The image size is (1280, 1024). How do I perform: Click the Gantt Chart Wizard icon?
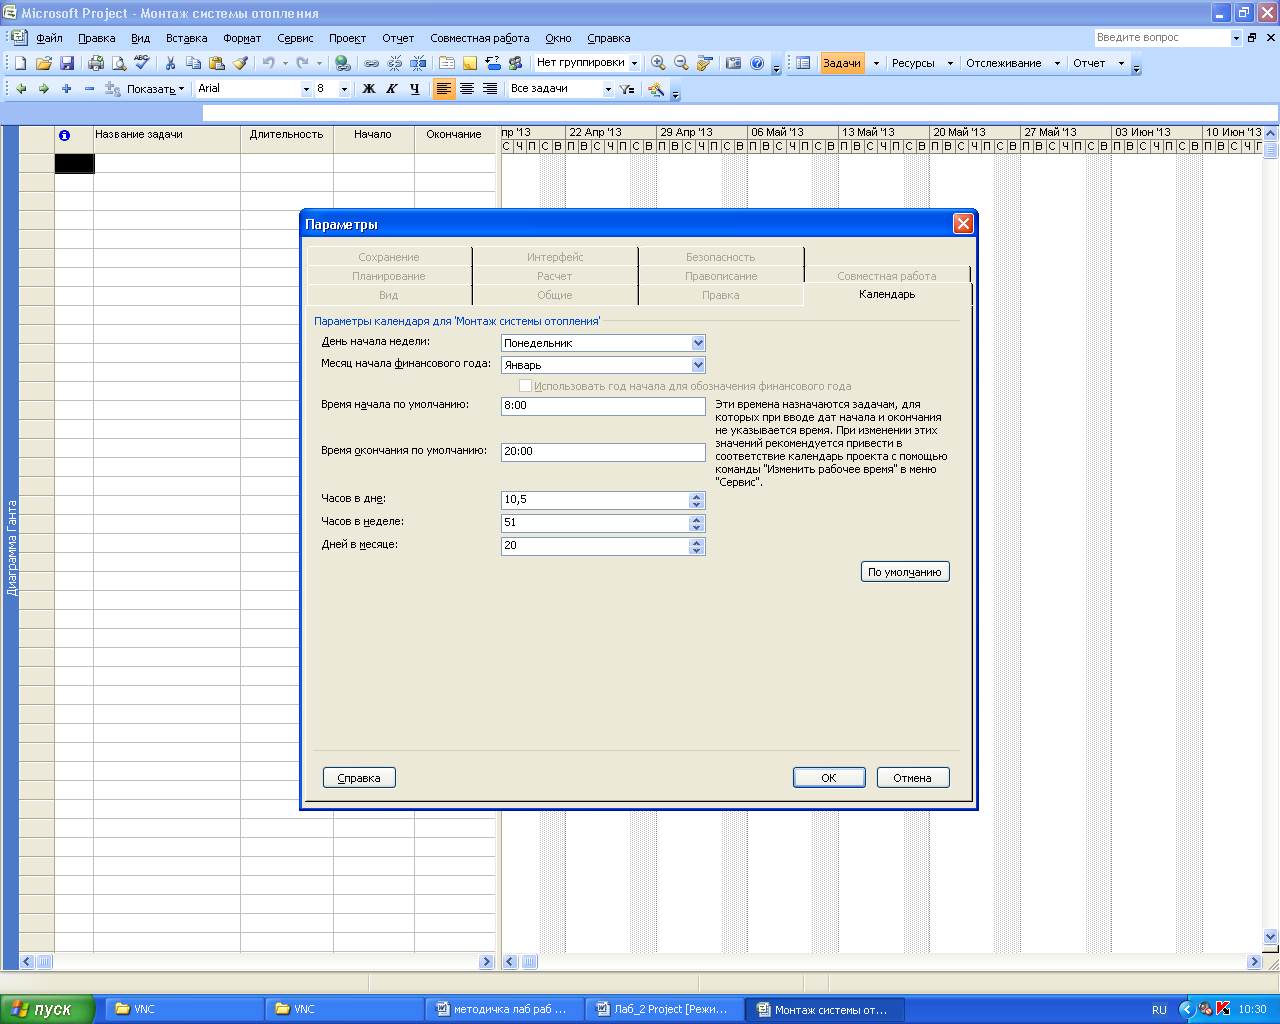[656, 89]
